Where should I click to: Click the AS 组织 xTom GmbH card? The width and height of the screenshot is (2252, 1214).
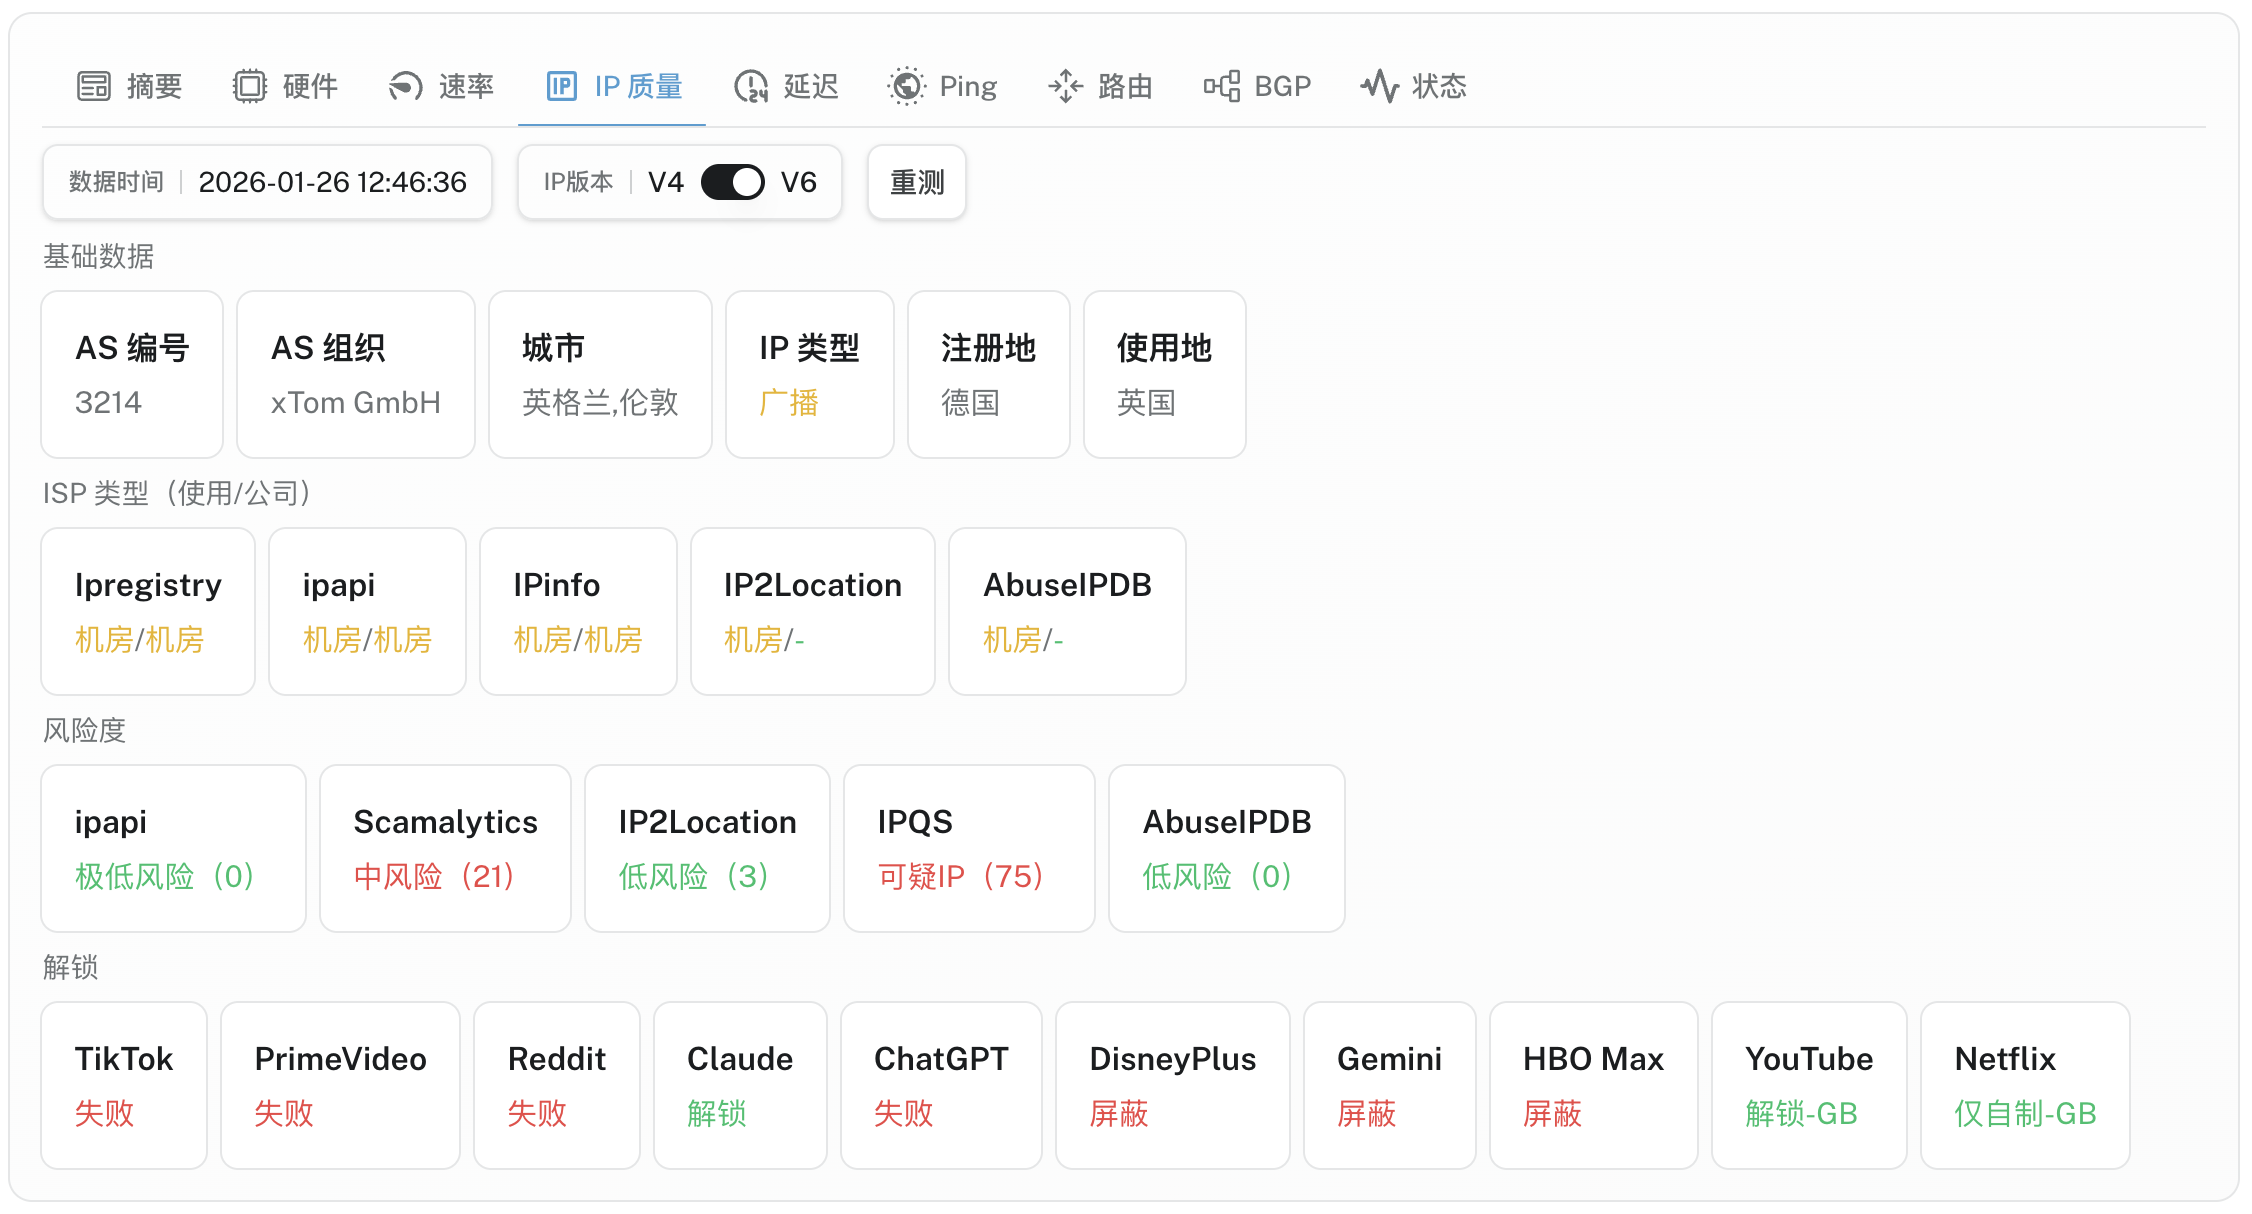pos(355,374)
